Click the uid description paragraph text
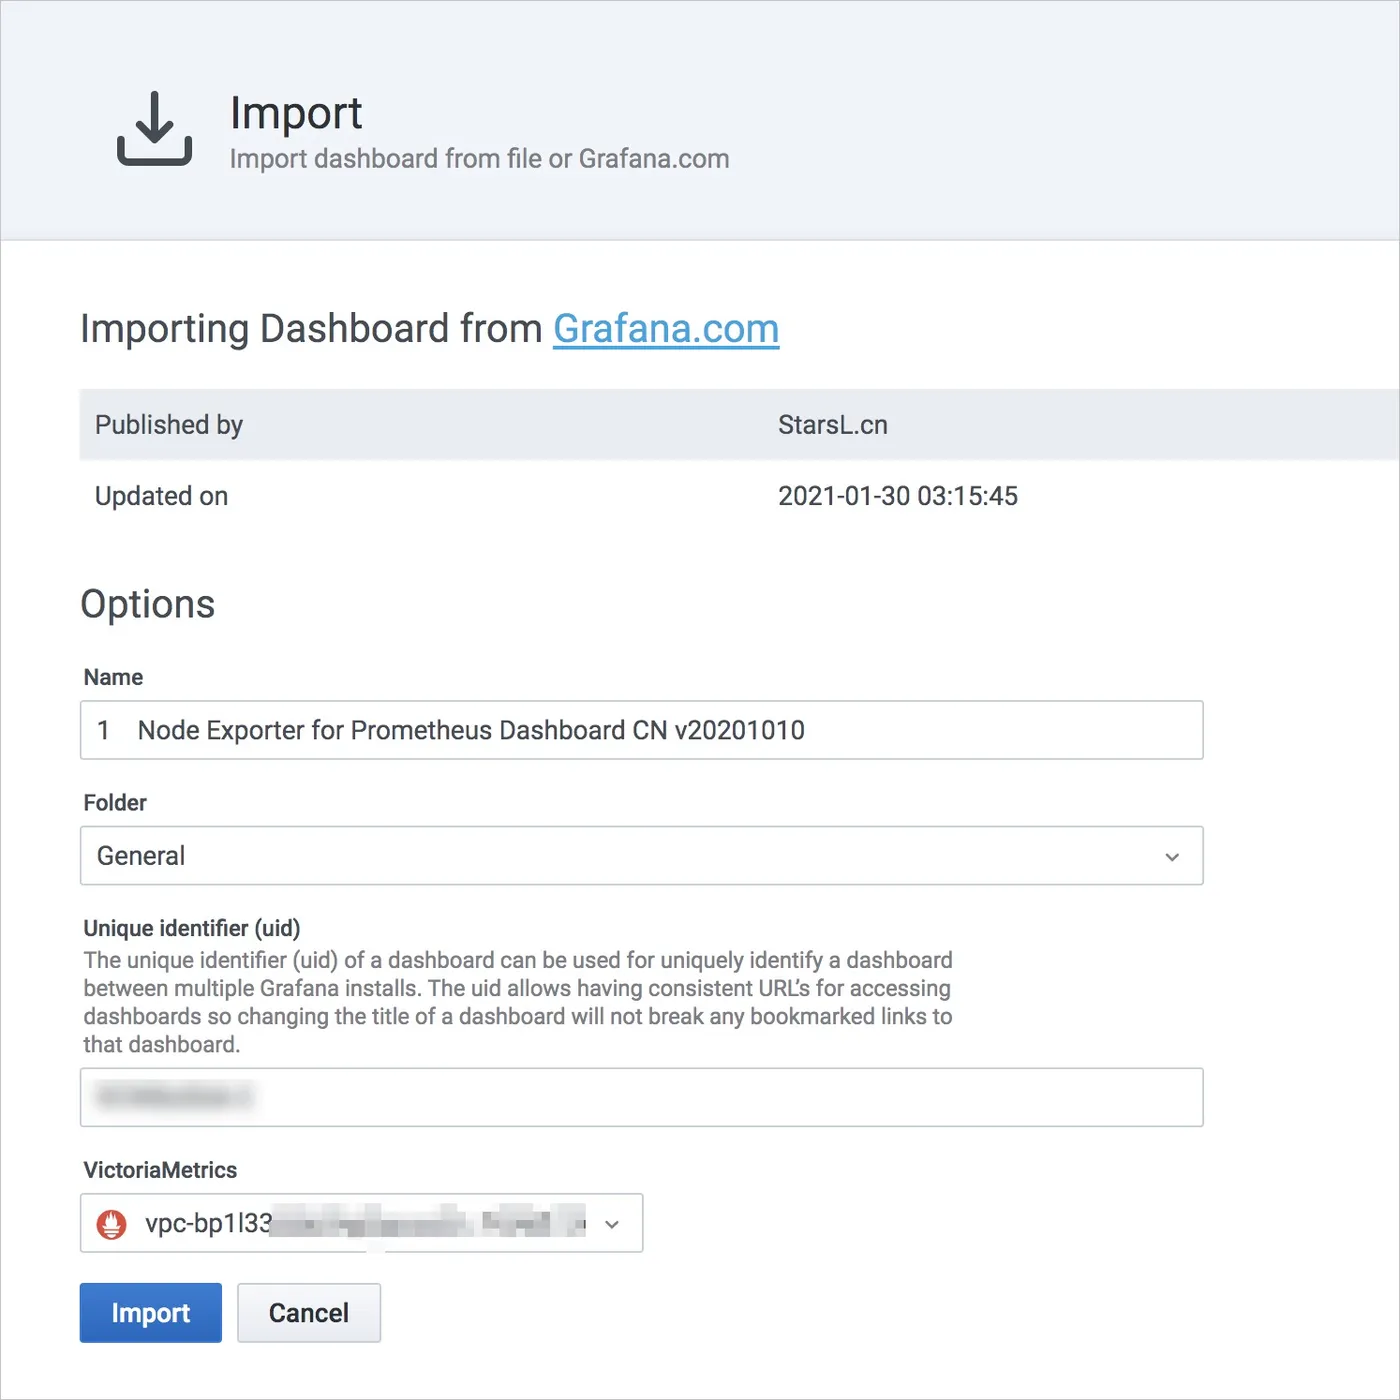 [x=518, y=1002]
